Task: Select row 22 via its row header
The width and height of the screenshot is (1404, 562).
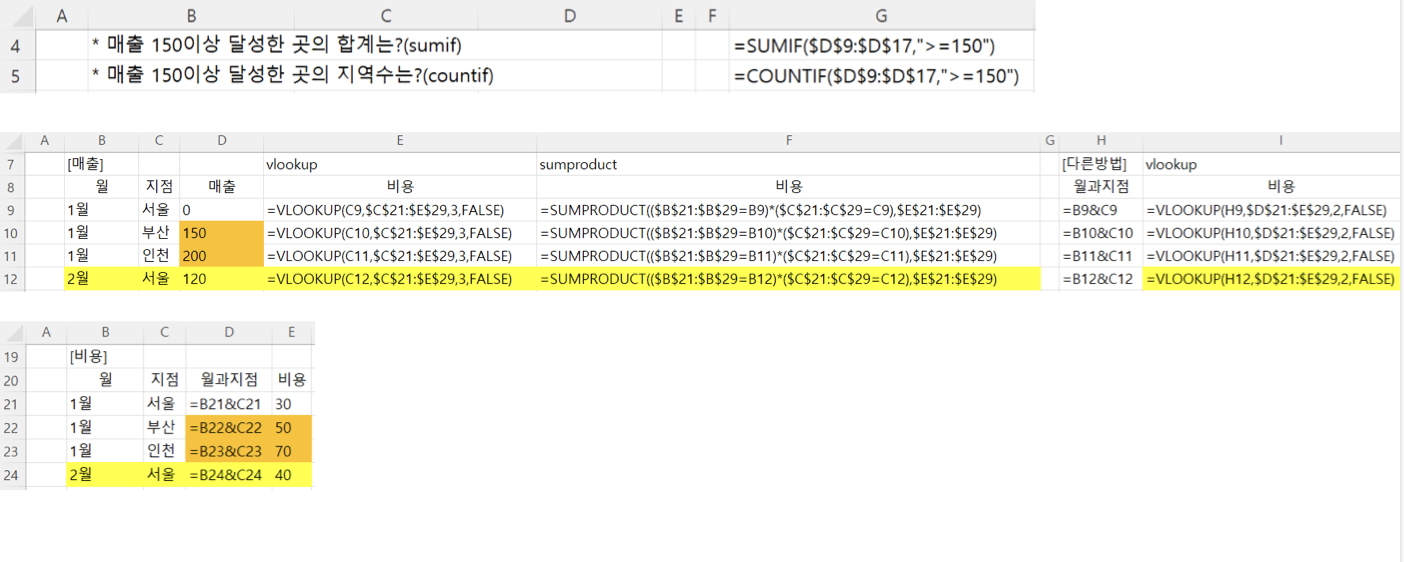Action: coord(12,428)
